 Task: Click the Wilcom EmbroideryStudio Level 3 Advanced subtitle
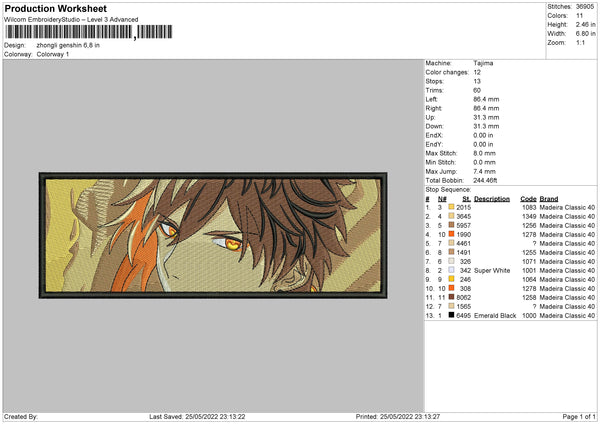(x=71, y=20)
